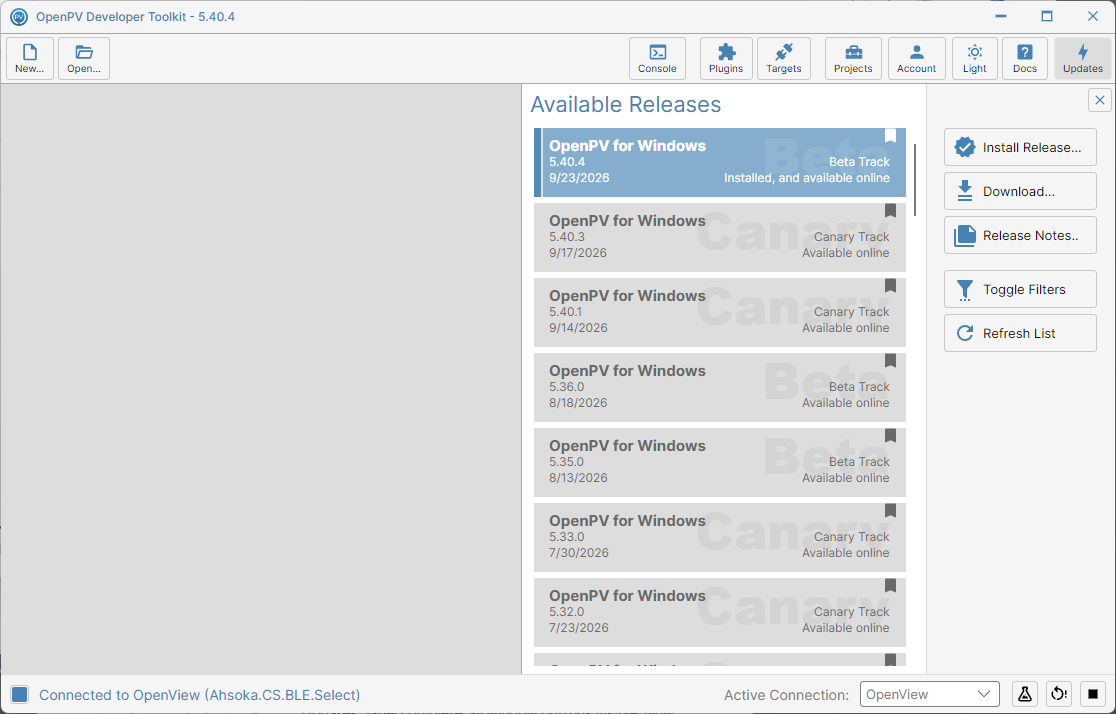Click the blue connection status indicator square
This screenshot has height=714, width=1116.
pyautogui.click(x=20, y=695)
